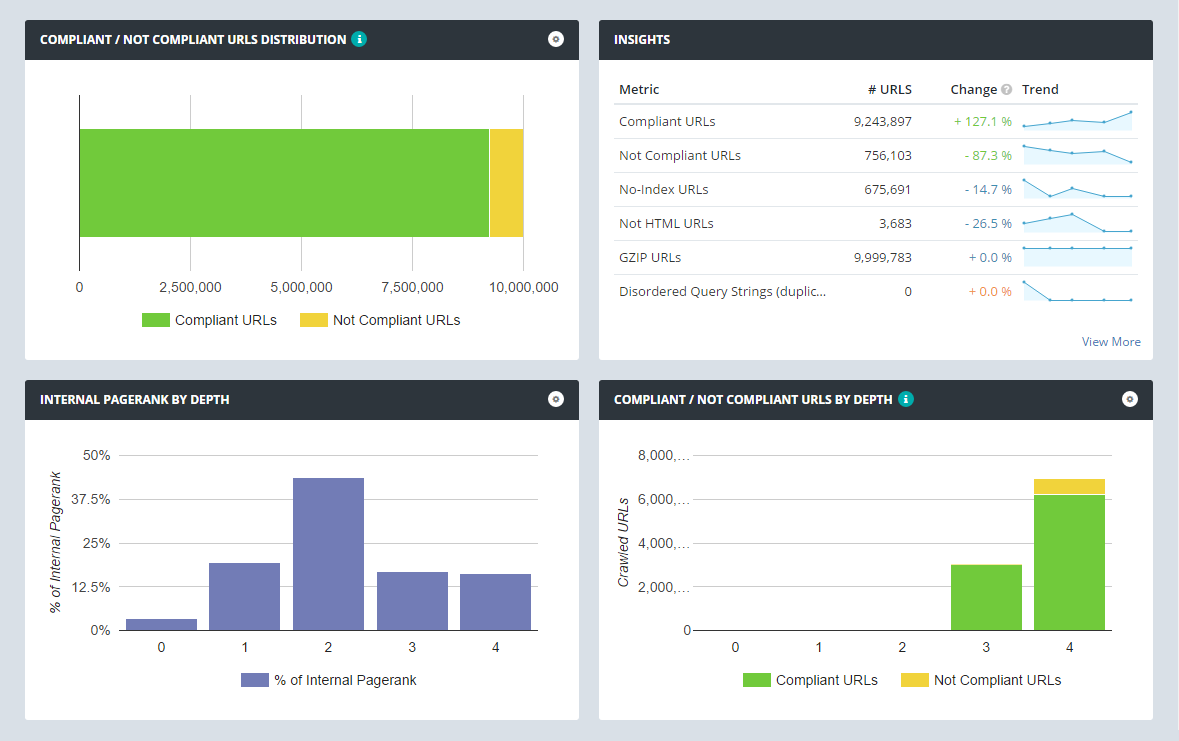Viewport: 1179px width, 741px height.
Task: Click the Metric column header
Action: [x=639, y=89]
